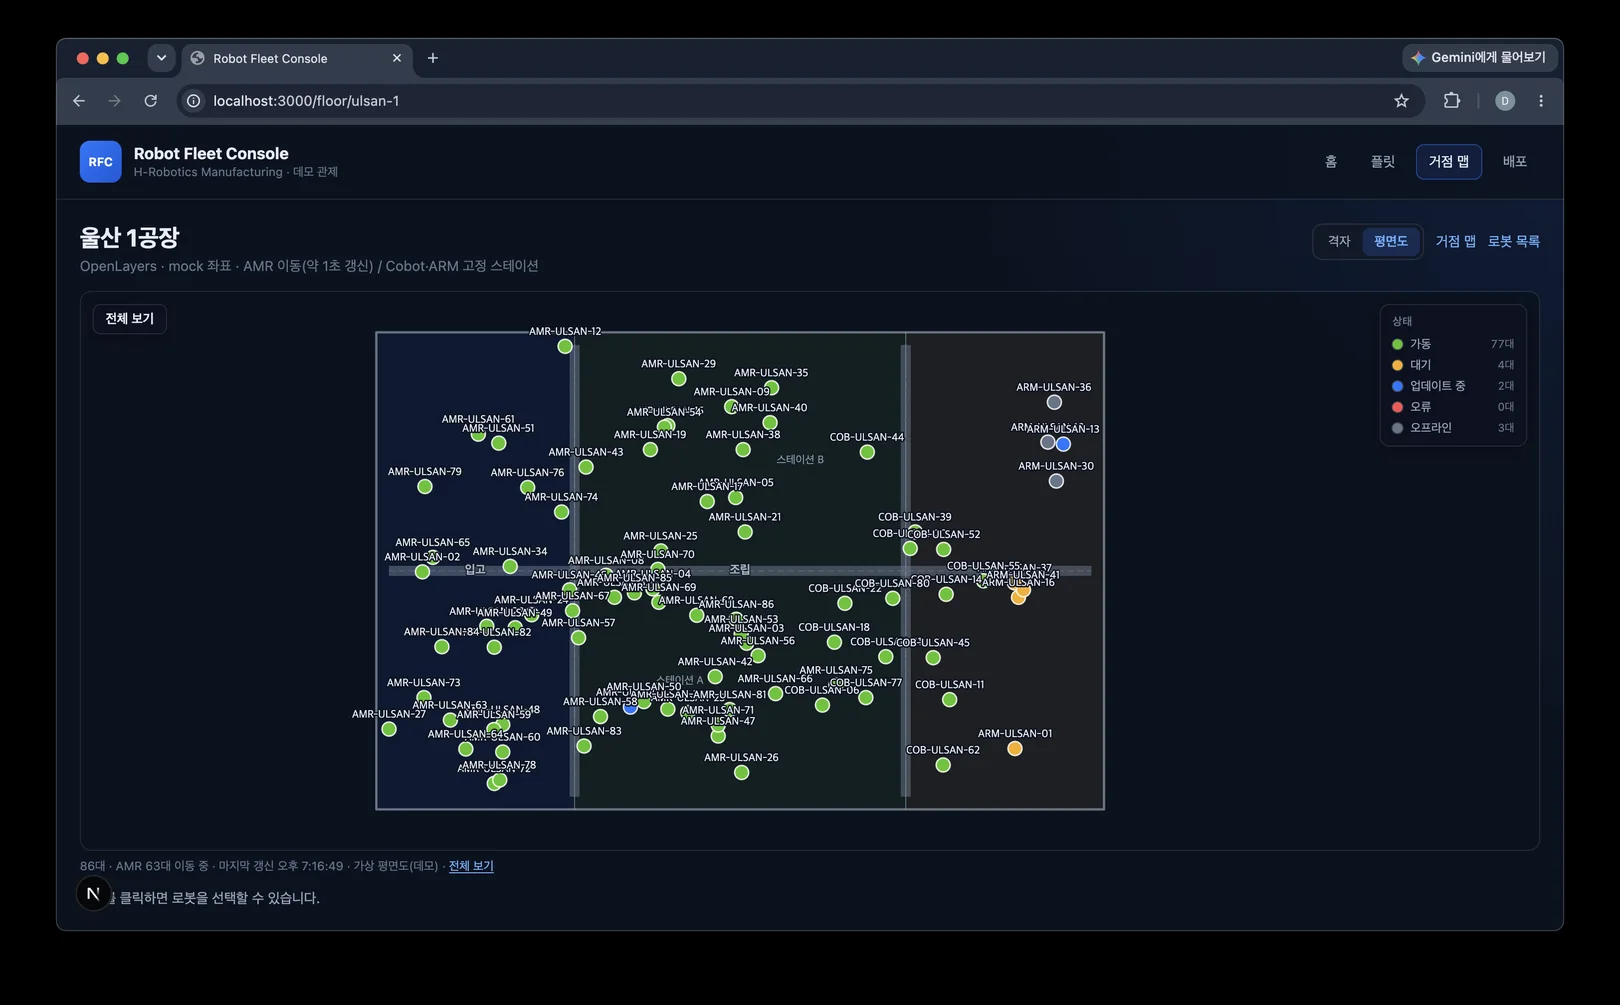Go back with the browser arrow
The width and height of the screenshot is (1620, 1005).
[79, 101]
